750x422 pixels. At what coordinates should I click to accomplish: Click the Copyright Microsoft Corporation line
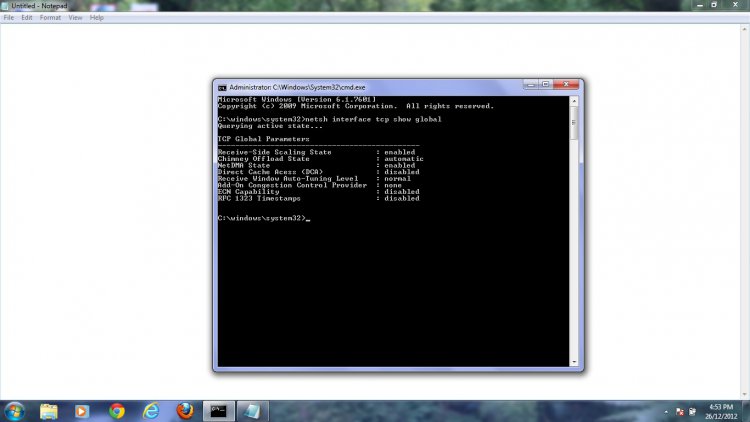tap(356, 106)
